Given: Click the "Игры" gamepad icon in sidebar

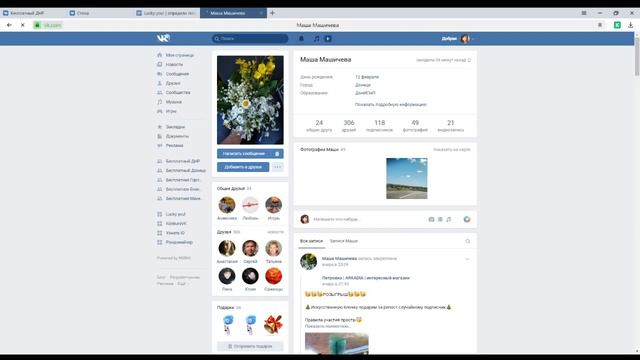Looking at the screenshot, I should pos(160,111).
